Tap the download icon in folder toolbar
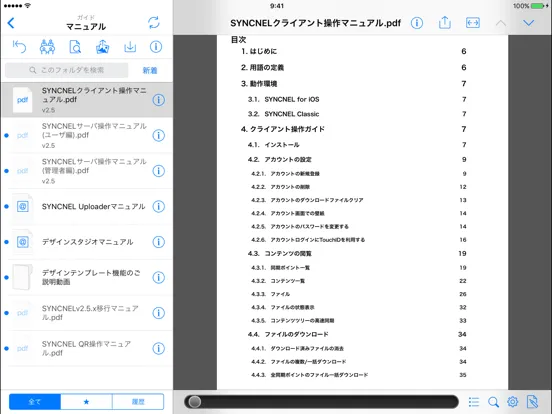 (x=130, y=47)
